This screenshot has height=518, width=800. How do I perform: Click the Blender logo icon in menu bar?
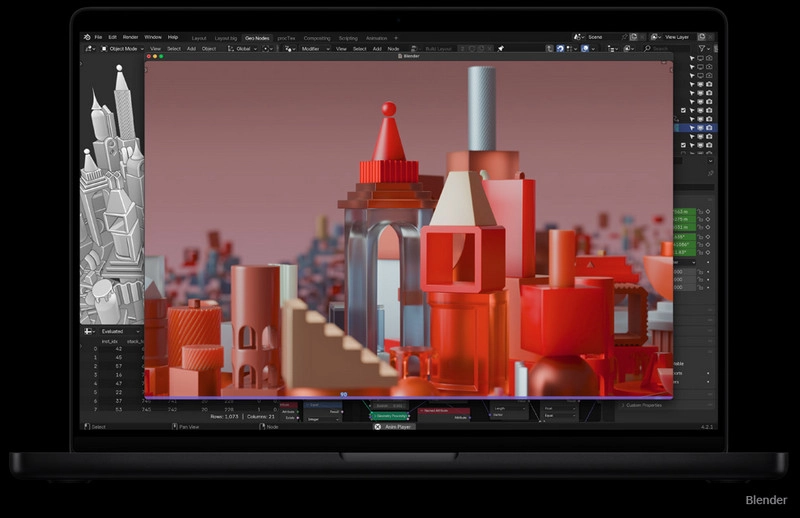[87, 37]
